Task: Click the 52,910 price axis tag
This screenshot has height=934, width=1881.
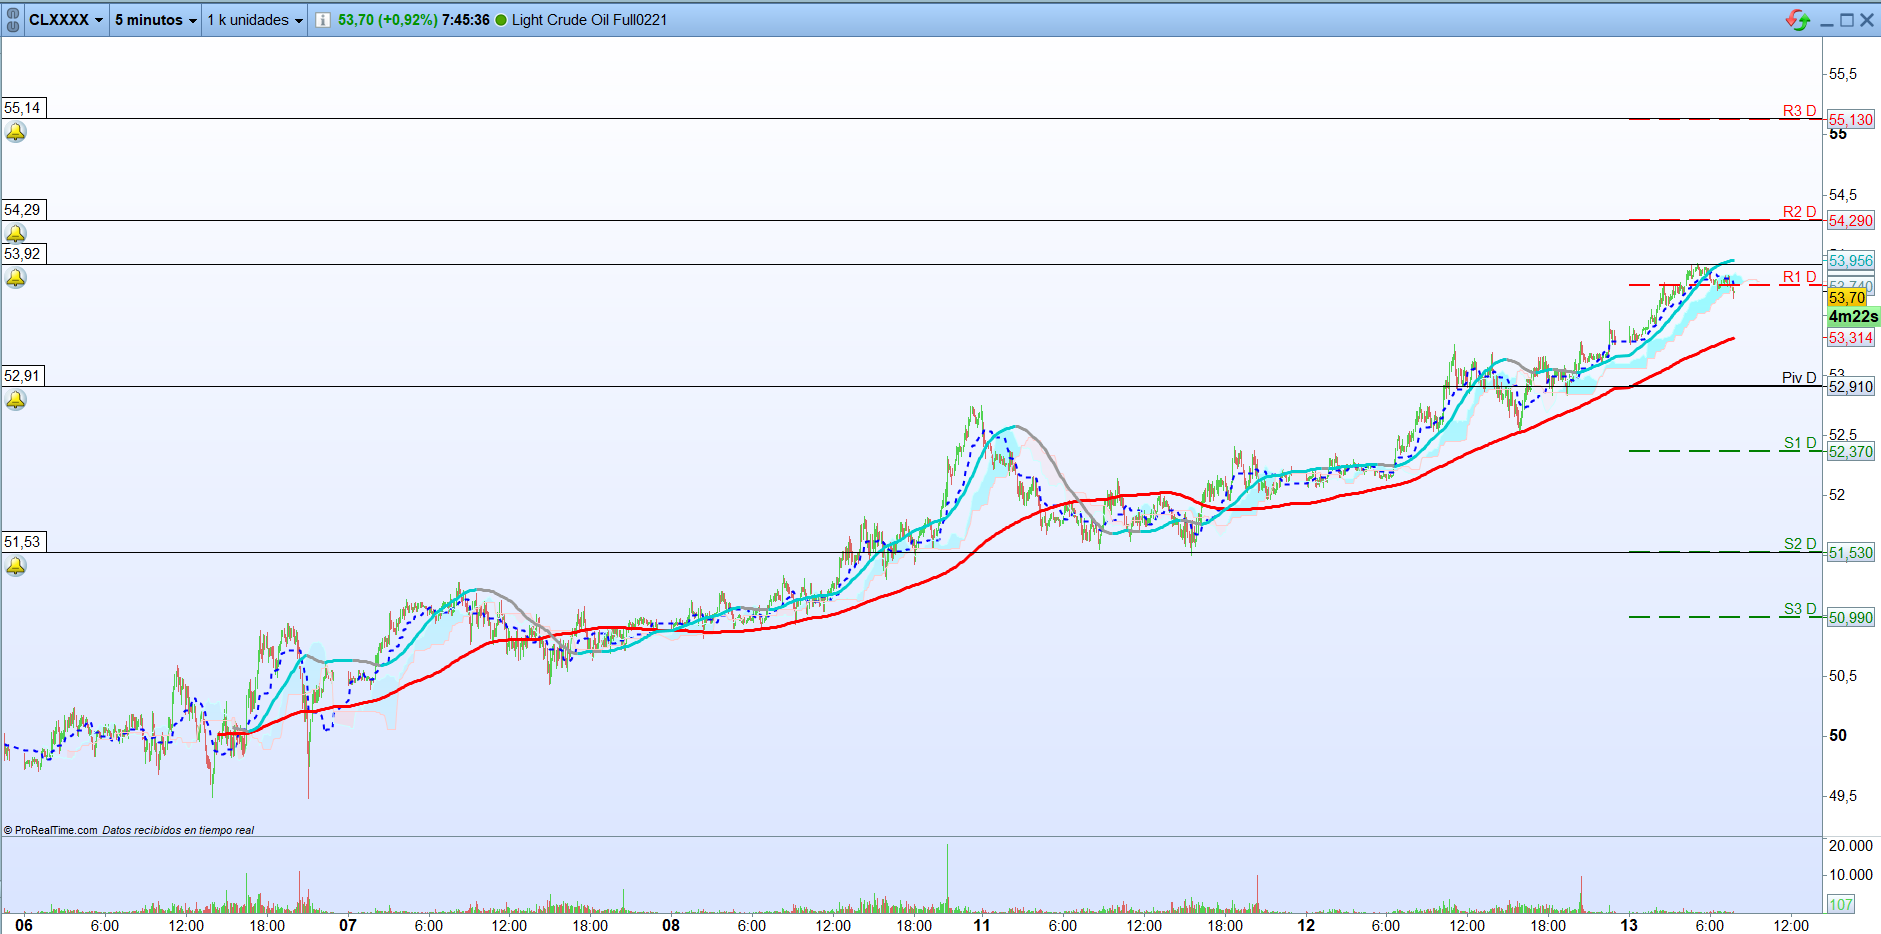Action: [x=1850, y=387]
